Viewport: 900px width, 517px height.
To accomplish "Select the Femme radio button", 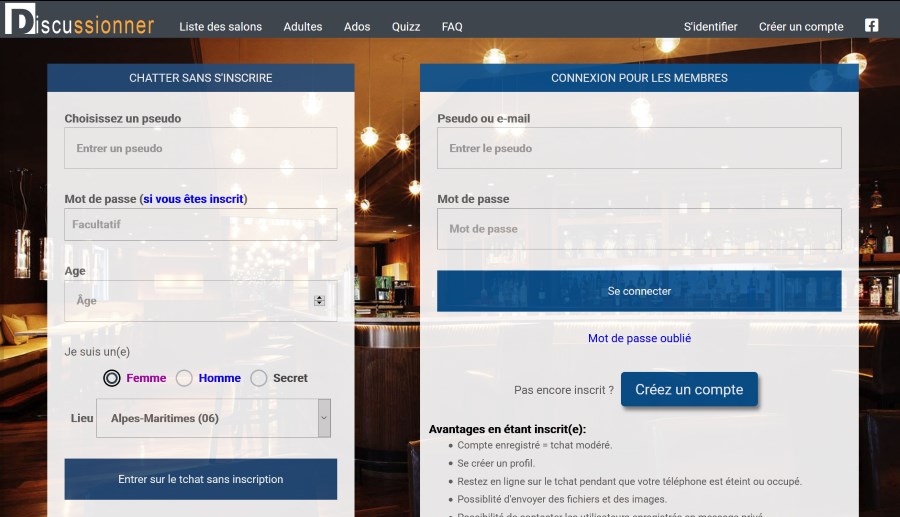I will (112, 378).
